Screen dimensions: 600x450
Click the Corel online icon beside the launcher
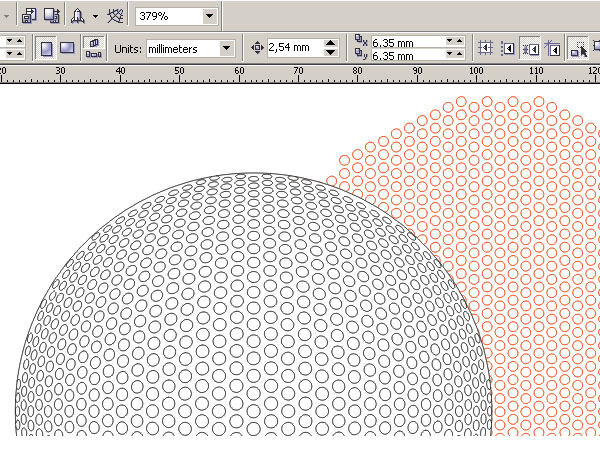click(115, 16)
